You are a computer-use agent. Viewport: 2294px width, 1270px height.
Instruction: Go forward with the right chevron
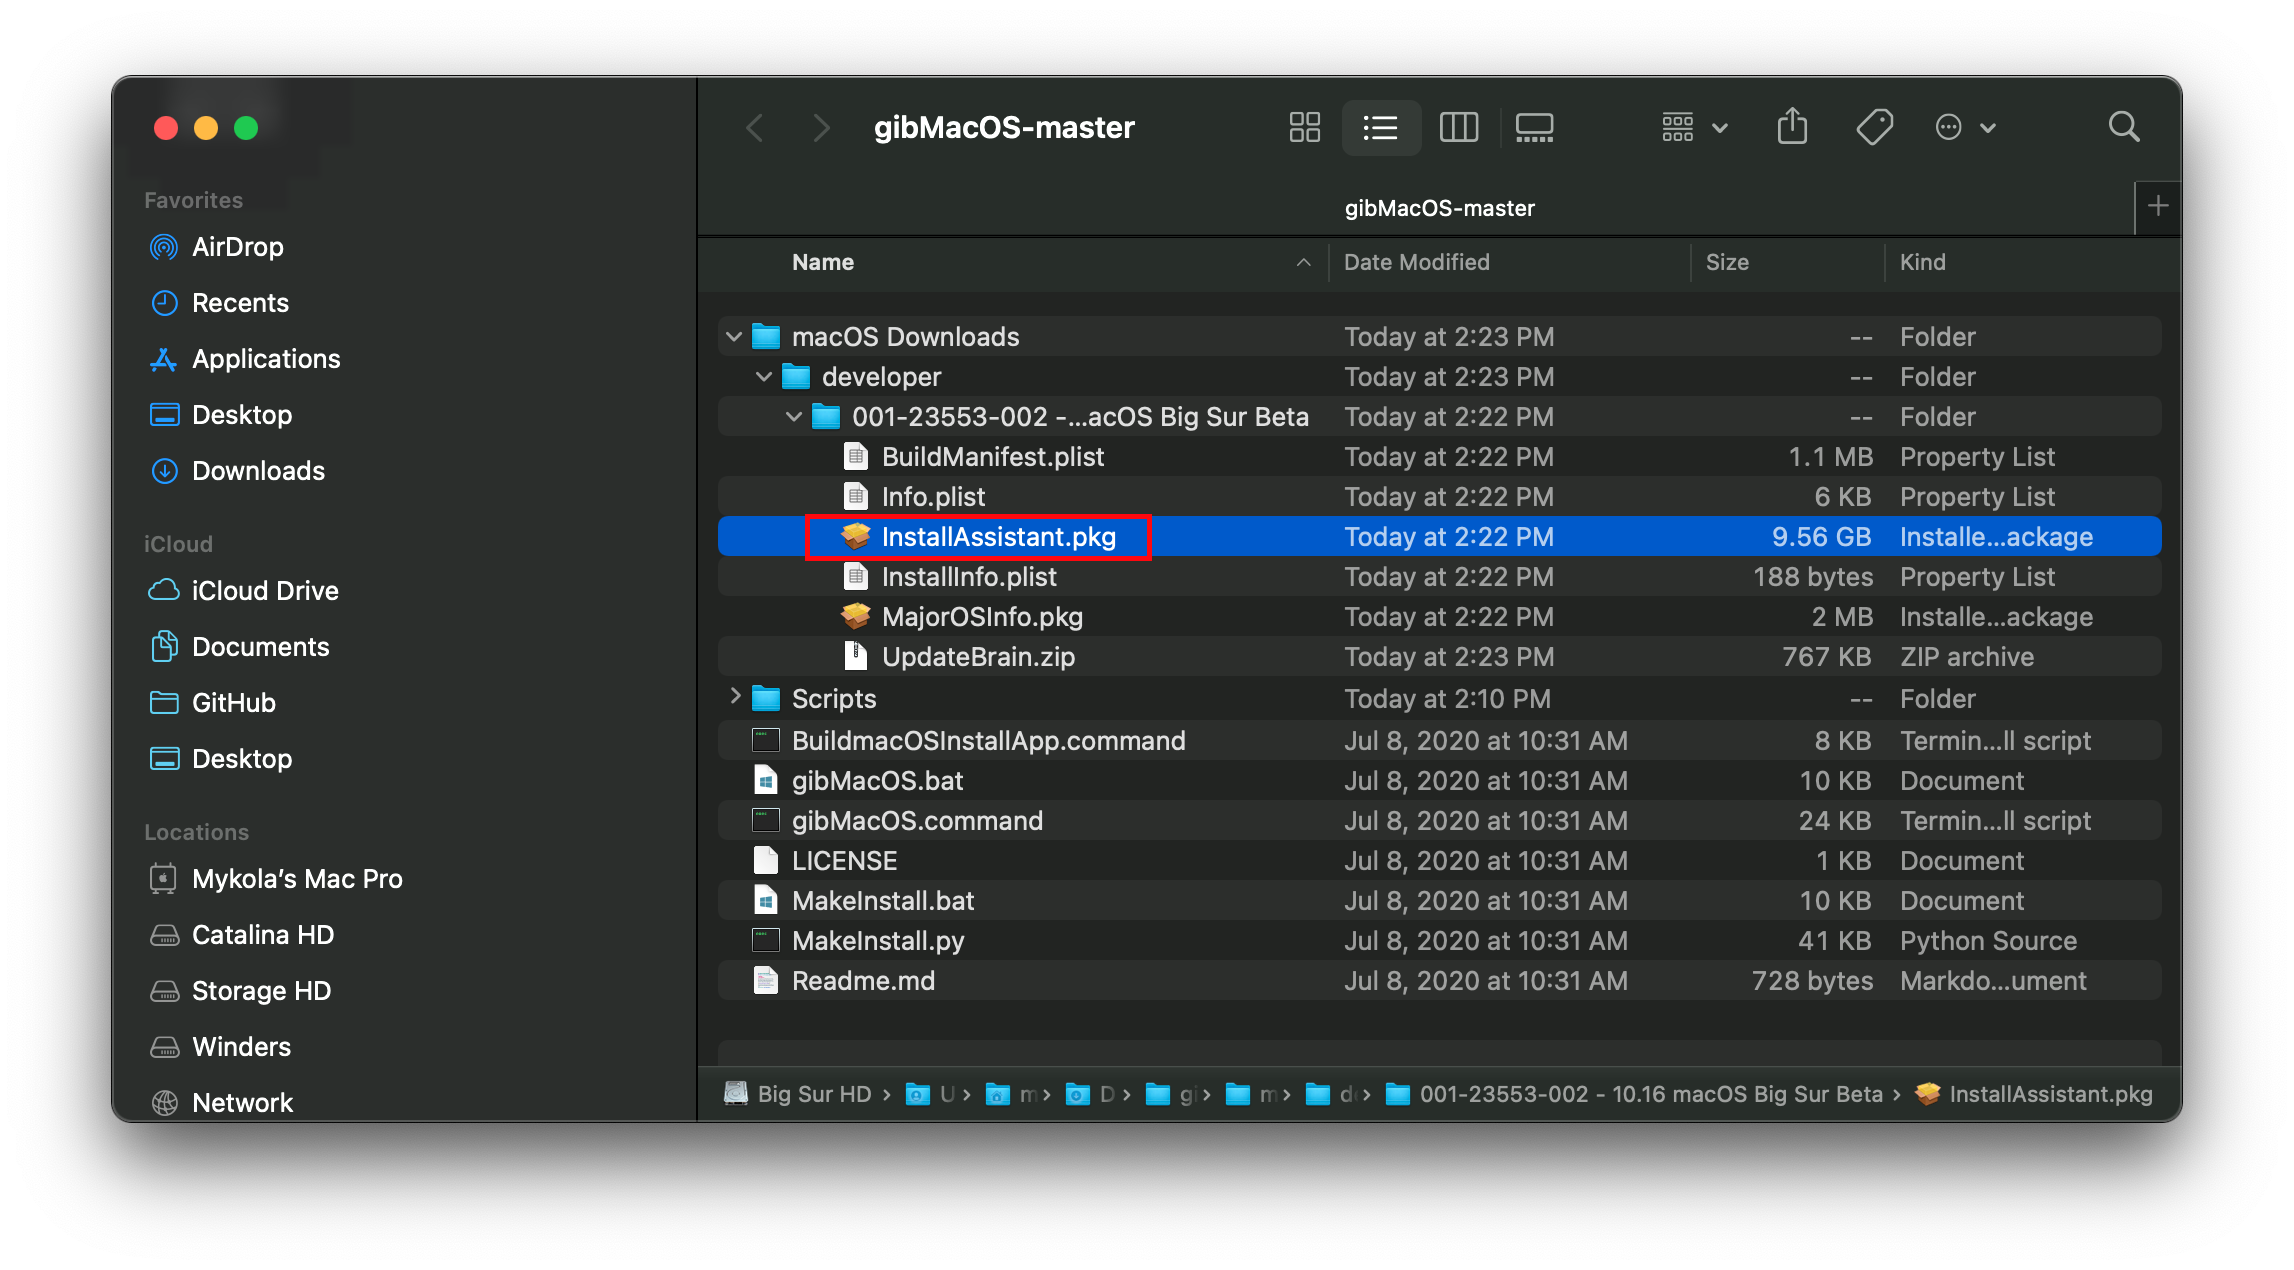click(821, 128)
